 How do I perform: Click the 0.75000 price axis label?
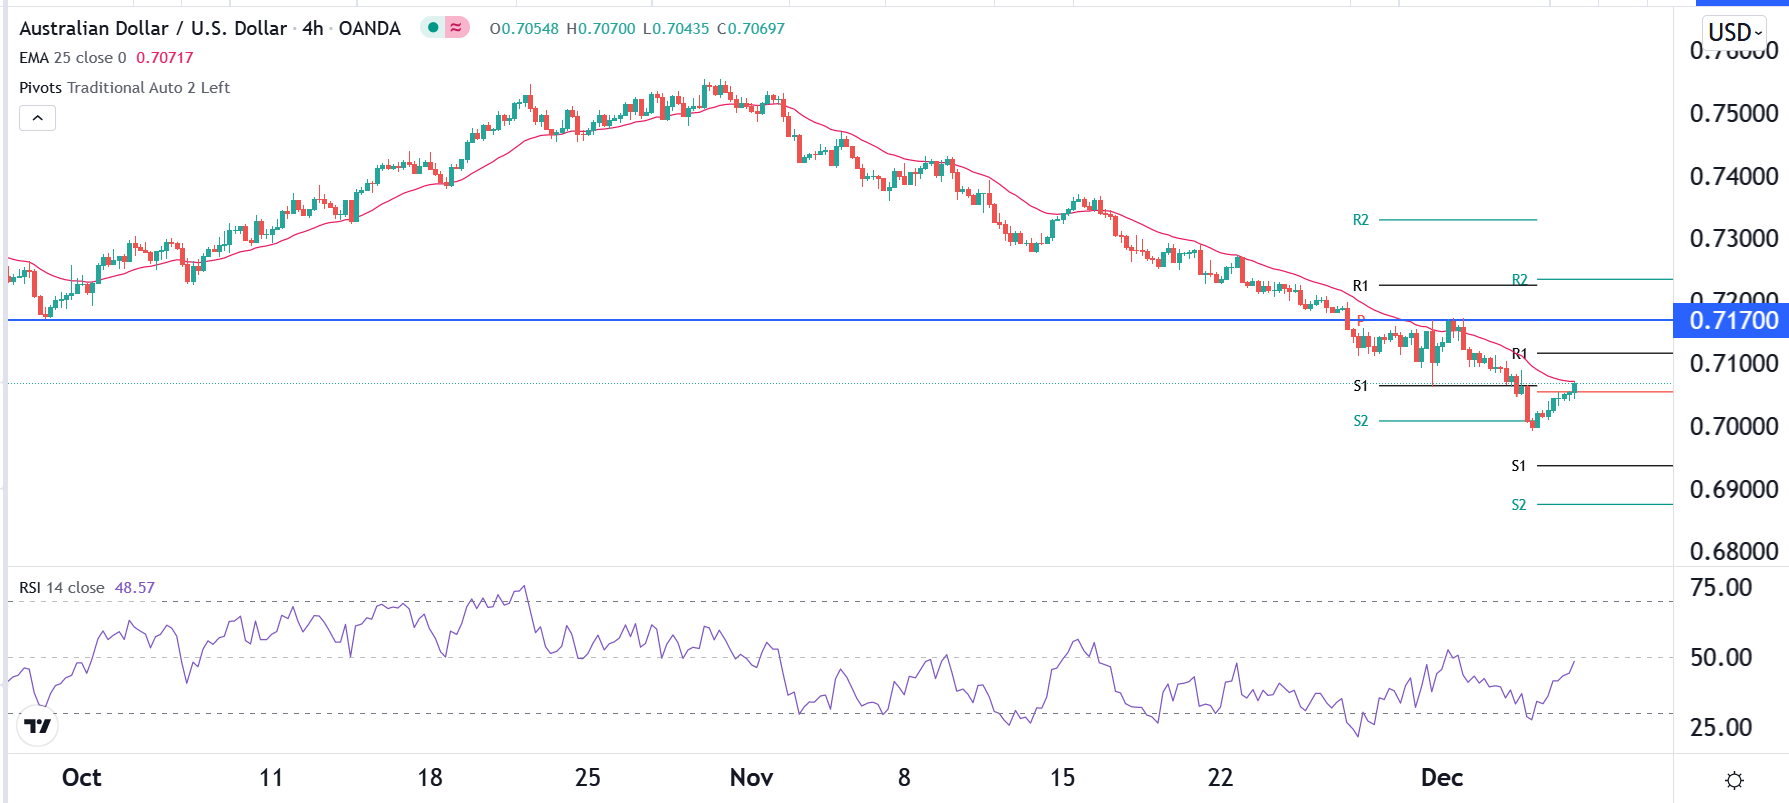coord(1734,113)
